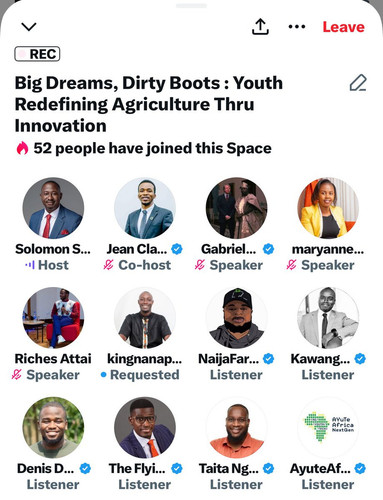Tap Jean Cla... verified badge
This screenshot has width=383, height=500.
coord(177,249)
